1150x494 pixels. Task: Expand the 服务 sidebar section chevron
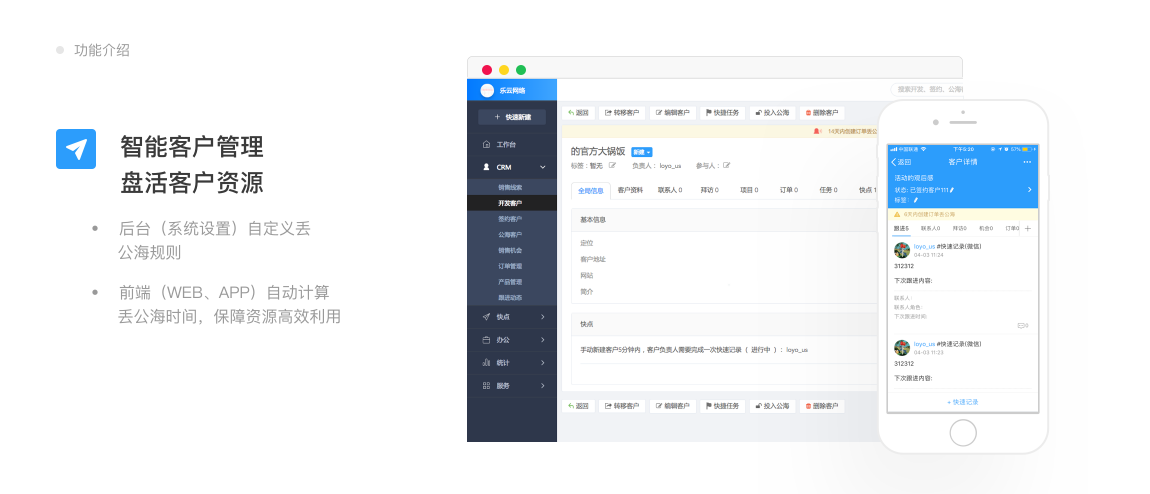coord(543,386)
